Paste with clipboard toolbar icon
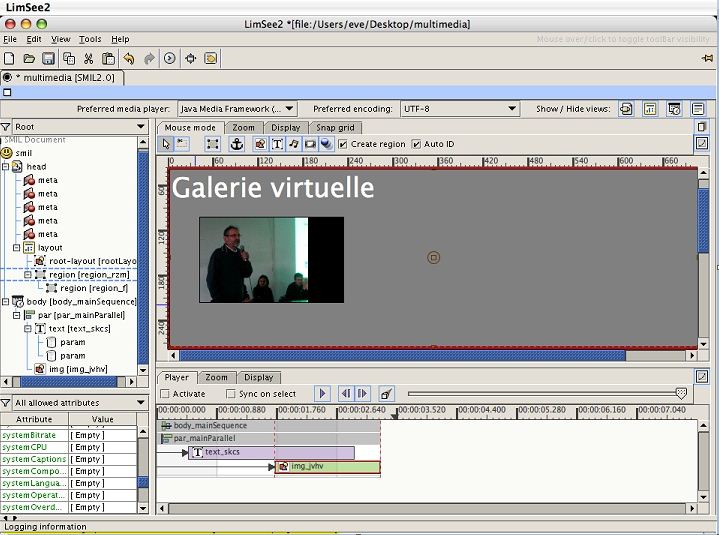Screen dimensions: 719x535 pos(109,58)
